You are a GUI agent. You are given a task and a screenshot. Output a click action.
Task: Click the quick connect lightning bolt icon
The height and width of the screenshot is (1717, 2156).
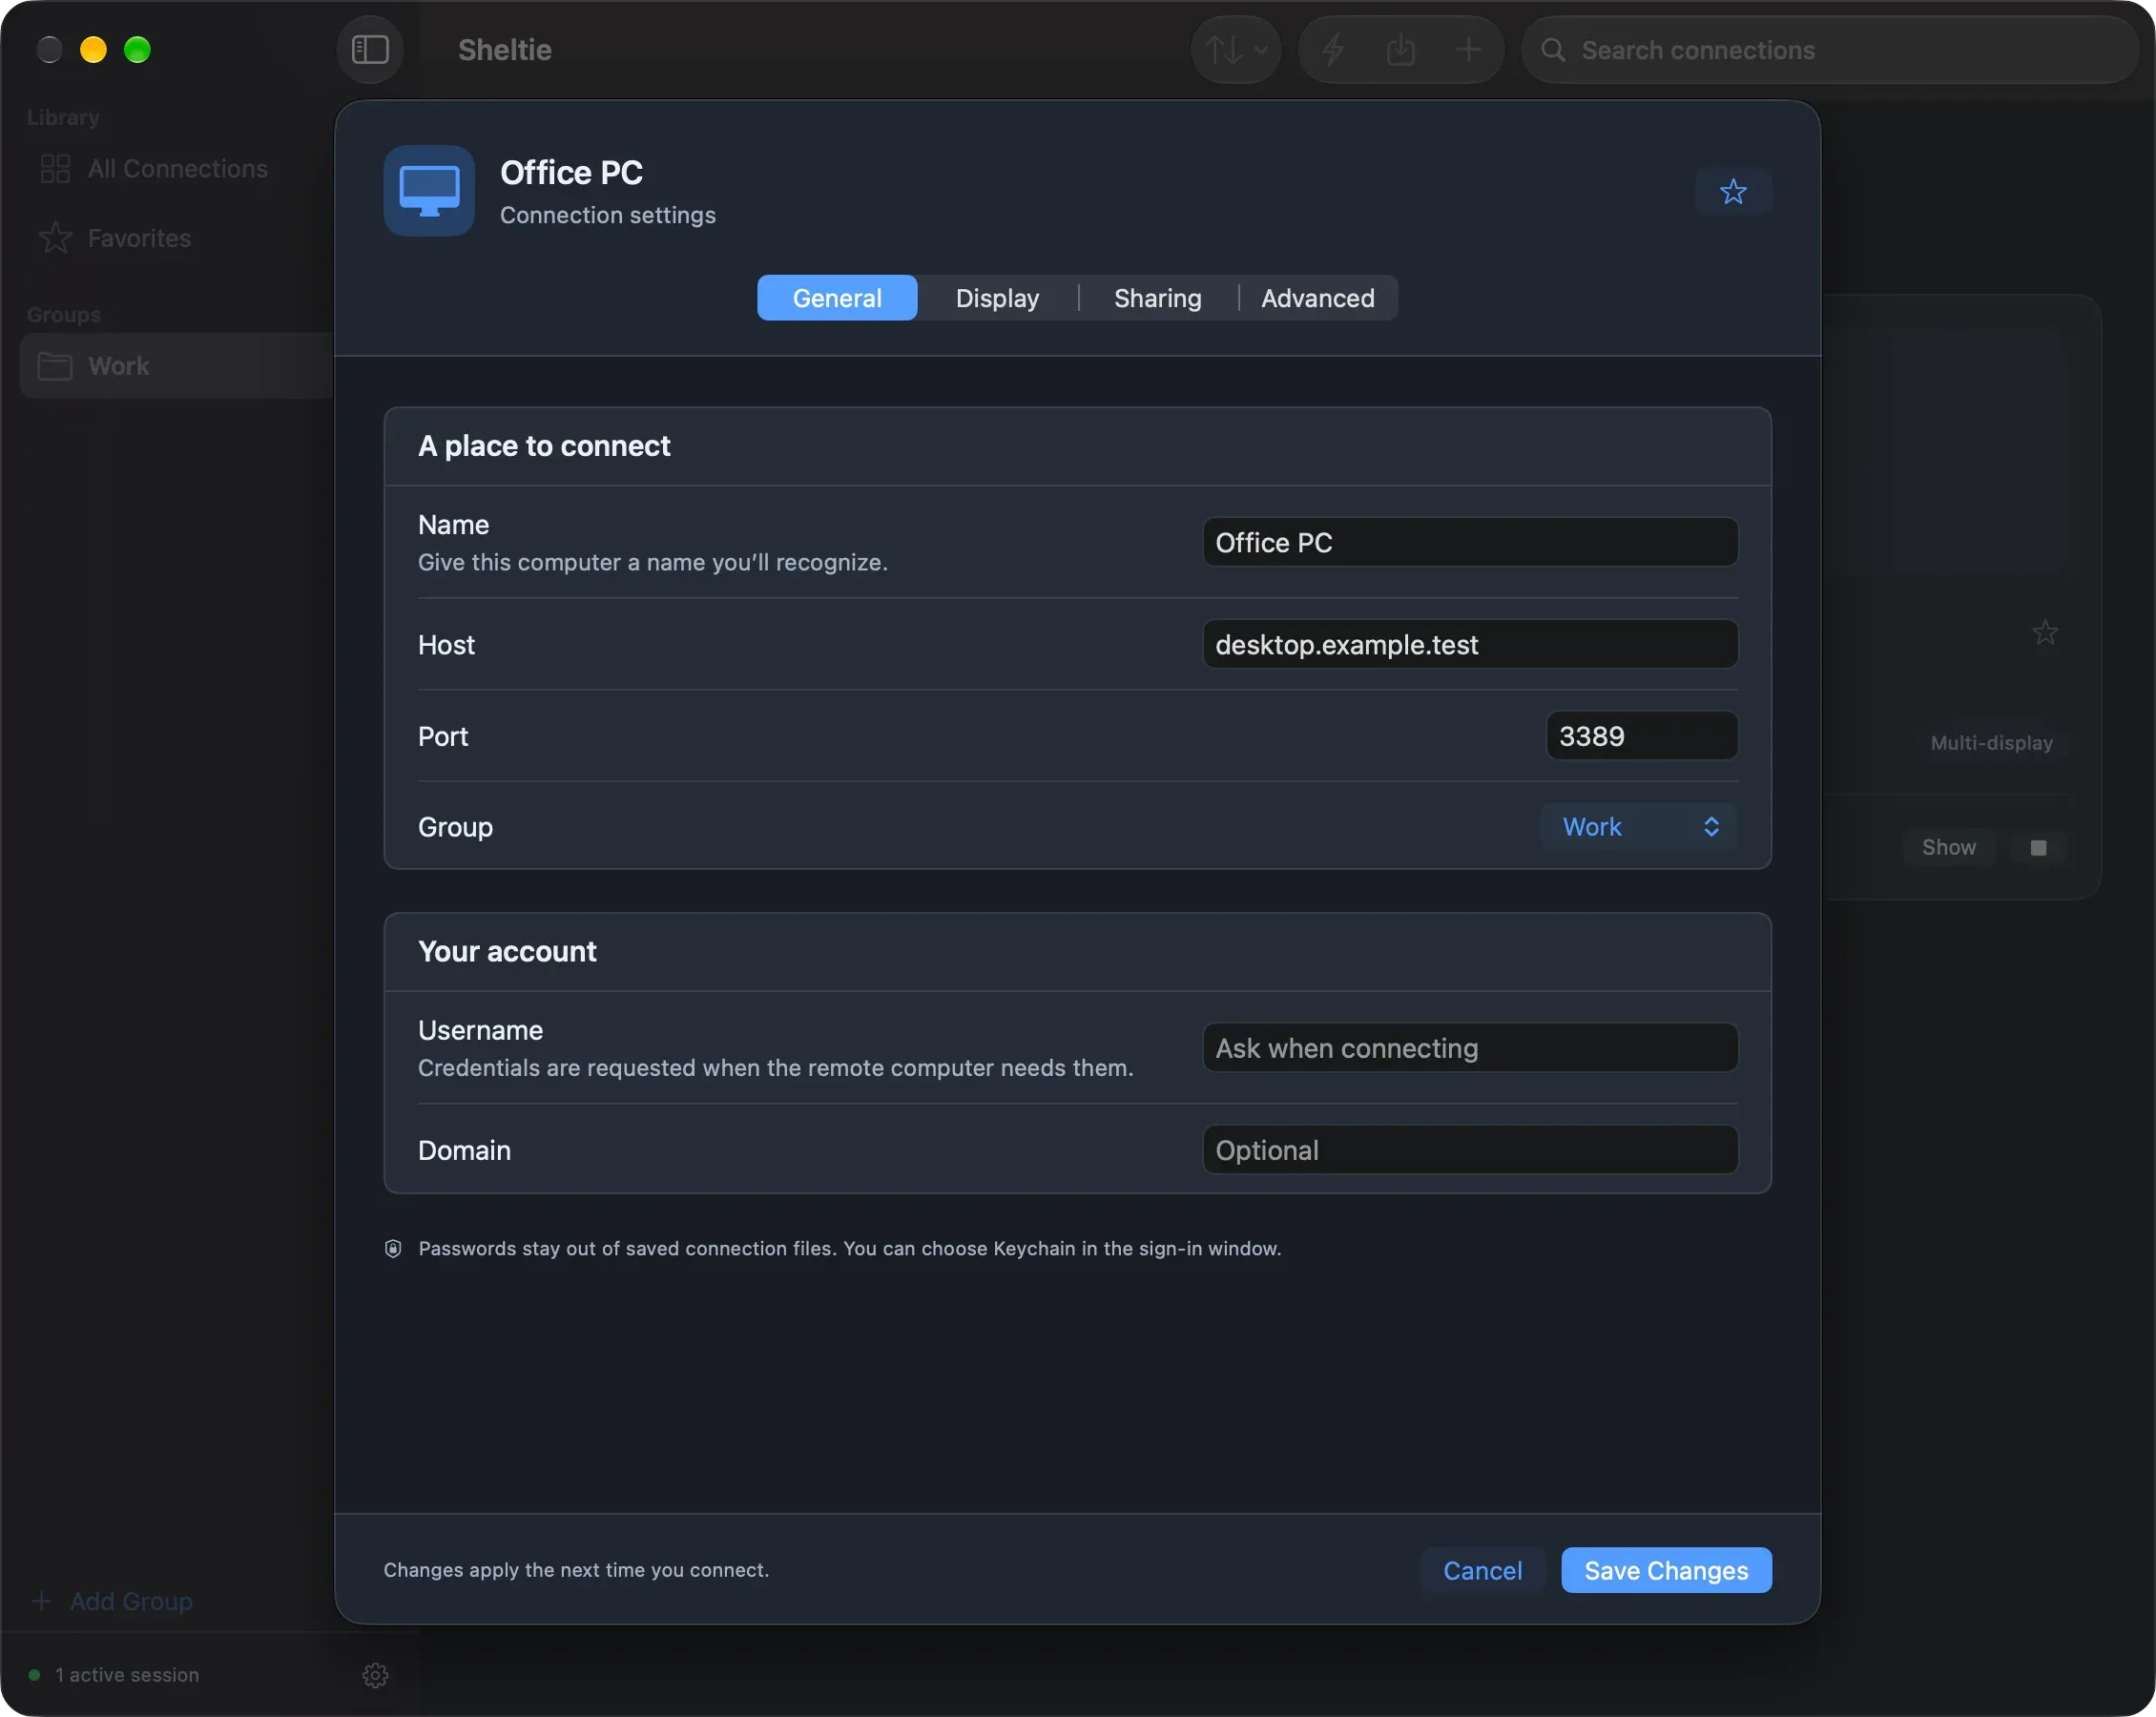1333,49
